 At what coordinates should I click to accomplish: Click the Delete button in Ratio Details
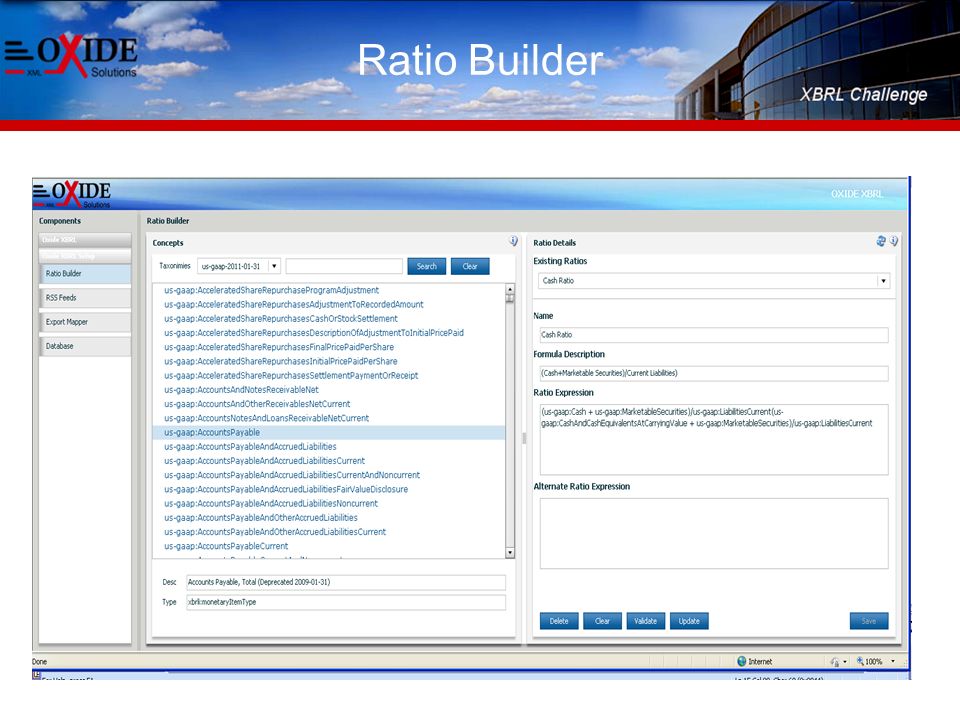tap(559, 621)
